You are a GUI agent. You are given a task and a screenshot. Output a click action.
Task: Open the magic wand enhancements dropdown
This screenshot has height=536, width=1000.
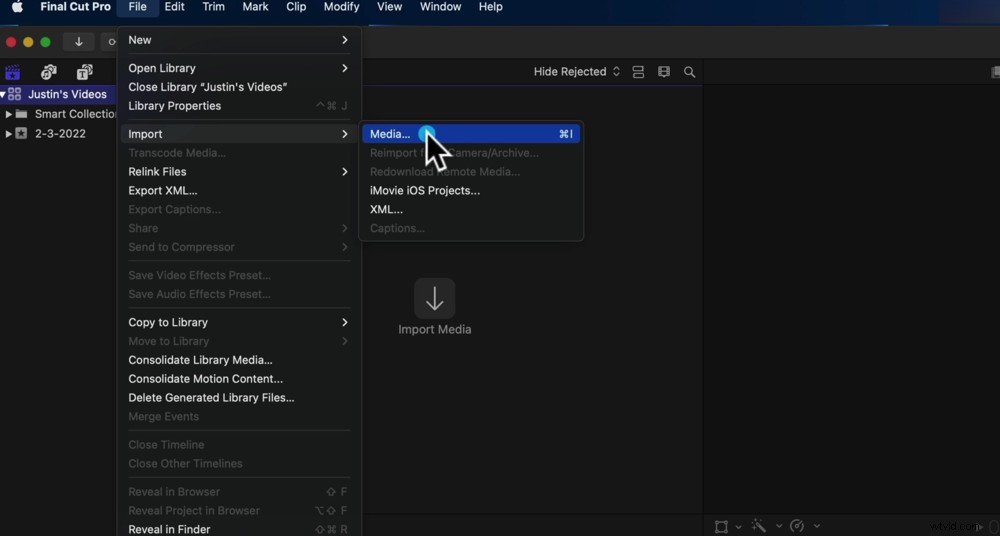(779, 526)
